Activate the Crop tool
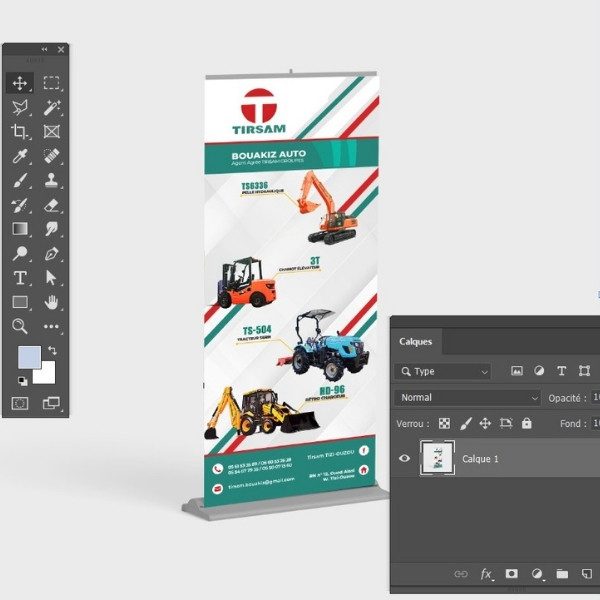 (x=19, y=132)
